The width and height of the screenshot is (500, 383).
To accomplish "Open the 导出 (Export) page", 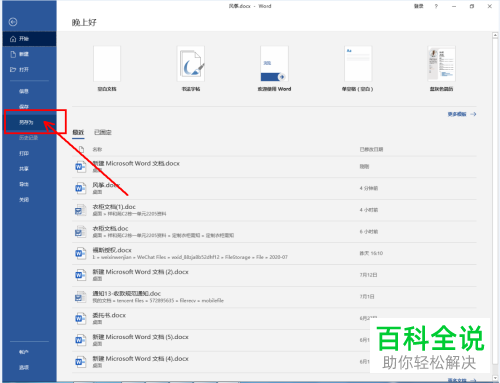I will 29,184.
